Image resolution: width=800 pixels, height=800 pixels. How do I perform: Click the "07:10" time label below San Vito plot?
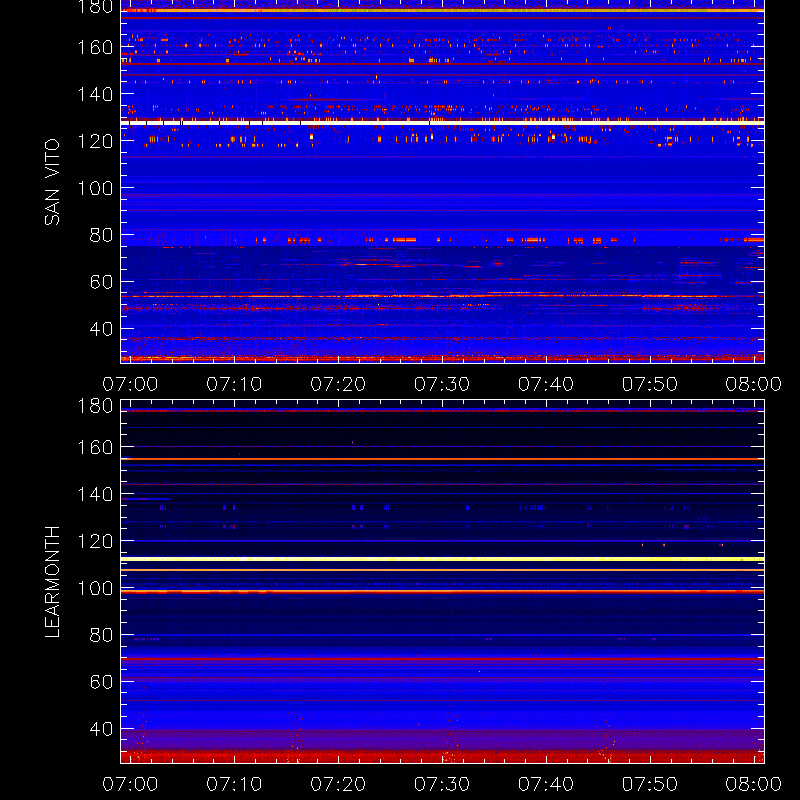pyautogui.click(x=234, y=384)
